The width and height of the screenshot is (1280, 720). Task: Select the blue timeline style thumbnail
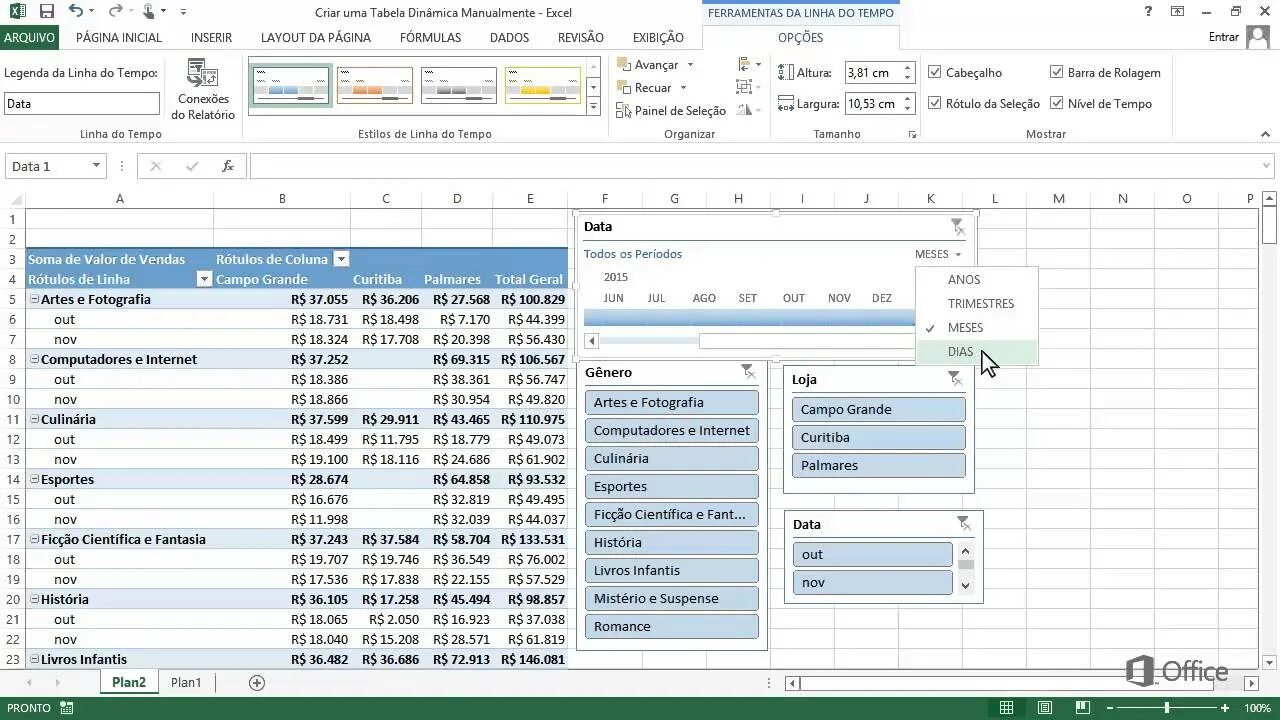point(291,86)
